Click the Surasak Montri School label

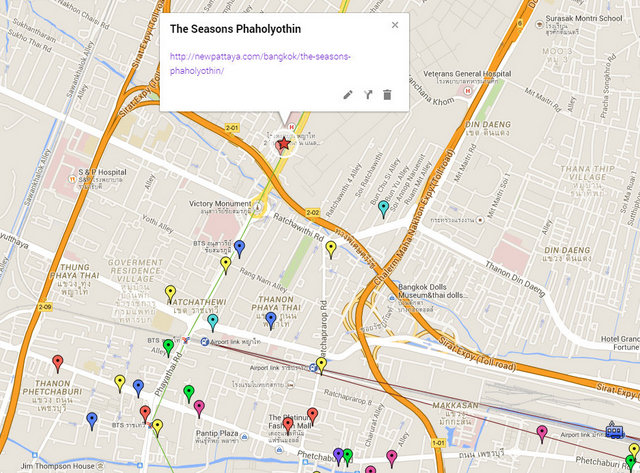584,18
